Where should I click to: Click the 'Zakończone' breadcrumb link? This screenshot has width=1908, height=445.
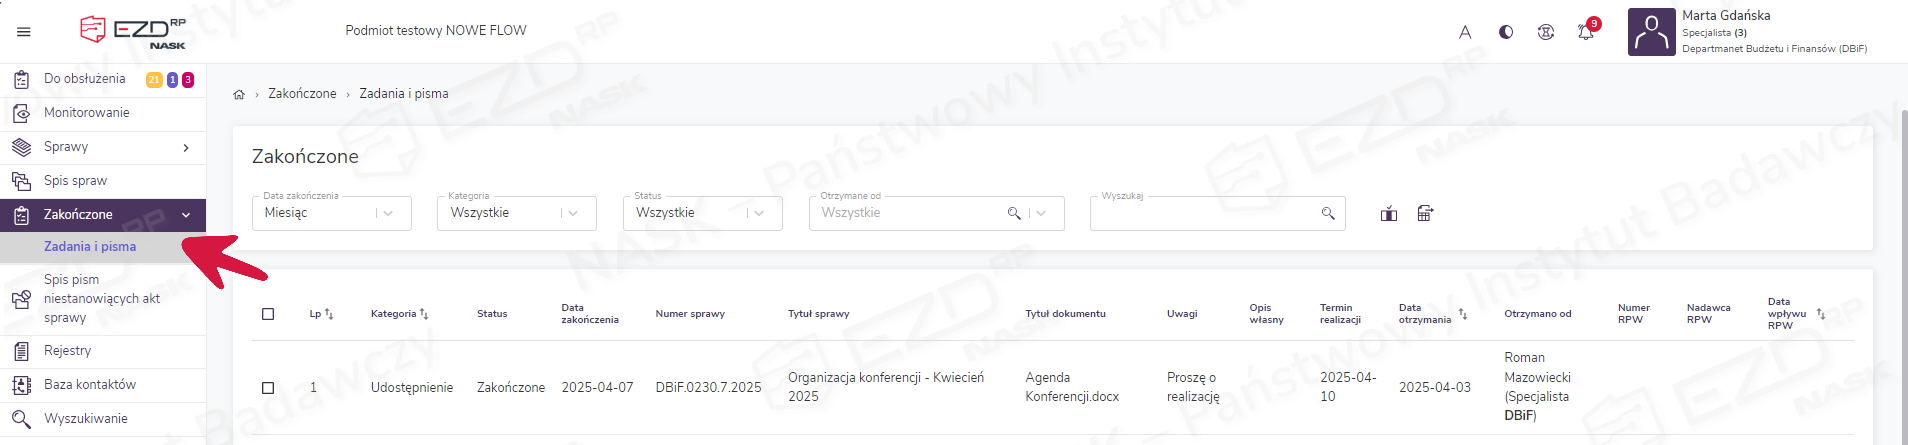tap(302, 94)
